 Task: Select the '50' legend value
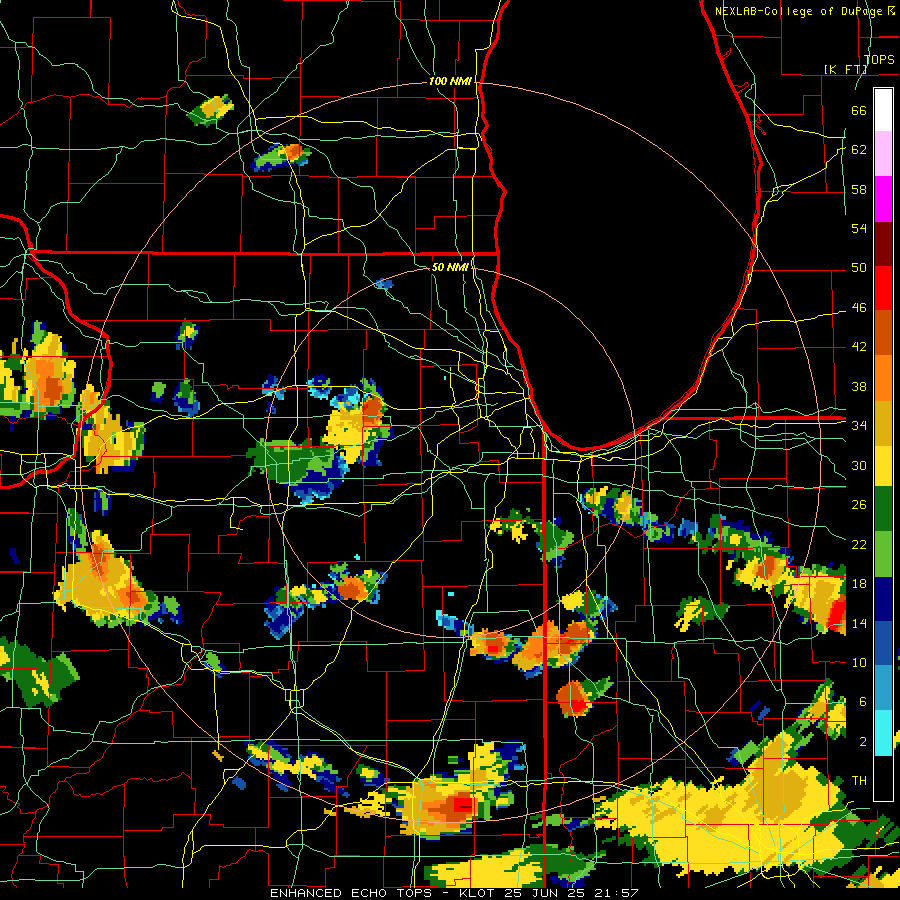tap(859, 268)
